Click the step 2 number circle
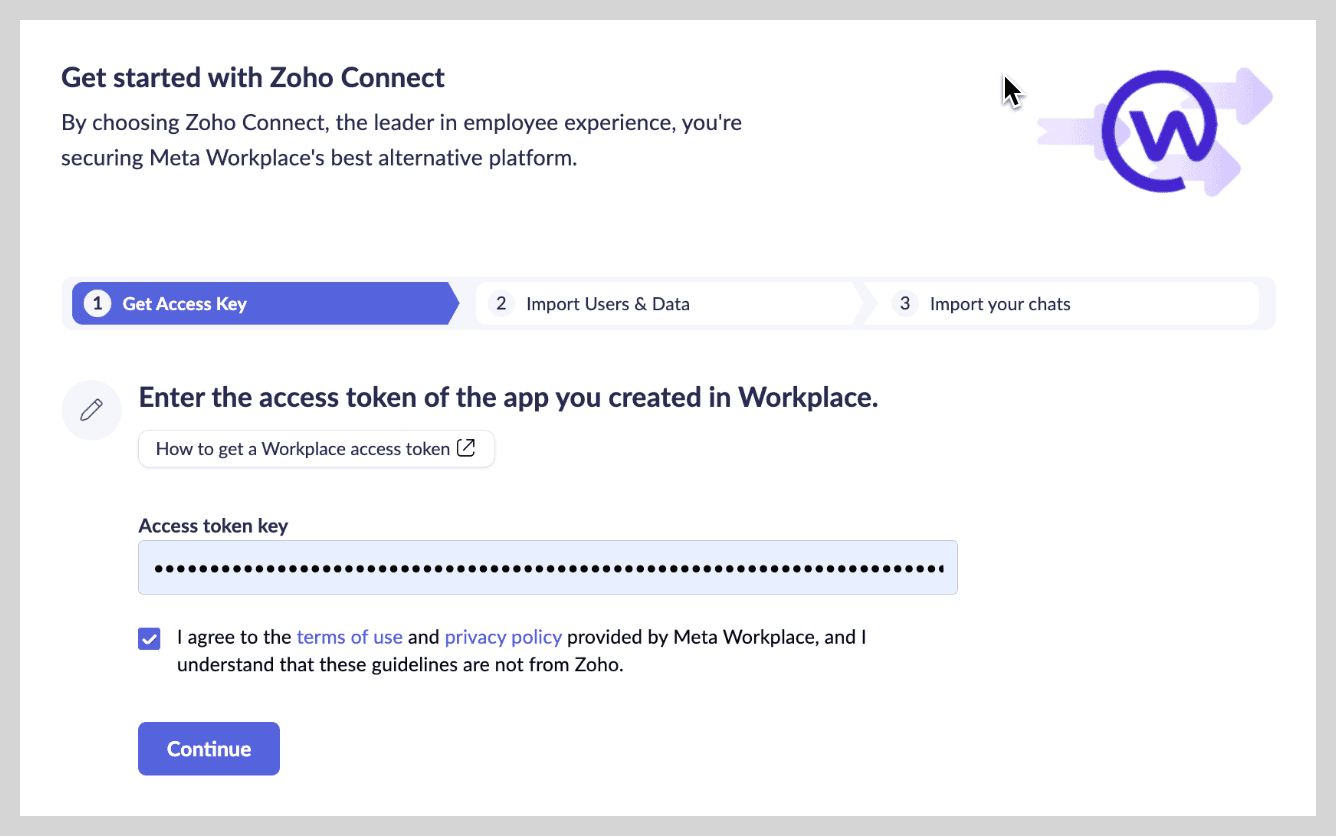Image resolution: width=1336 pixels, height=836 pixels. tap(501, 304)
